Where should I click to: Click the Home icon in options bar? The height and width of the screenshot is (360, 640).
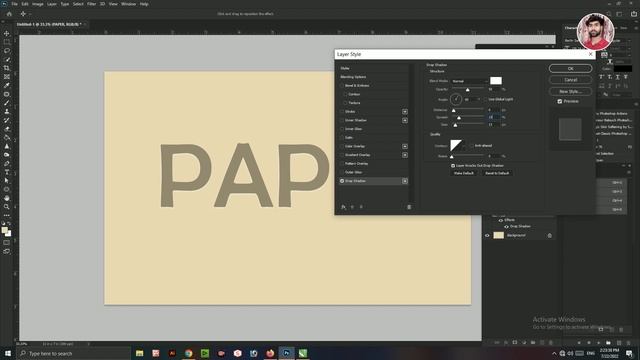pyautogui.click(x=9, y=14)
